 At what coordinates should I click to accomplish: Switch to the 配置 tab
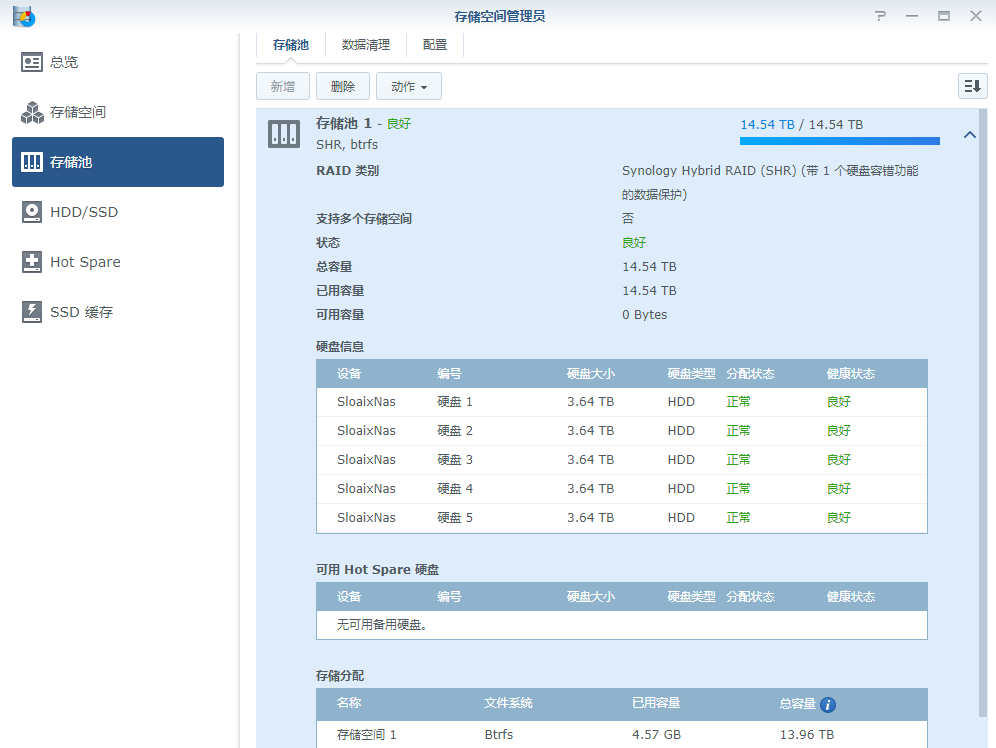coord(435,45)
